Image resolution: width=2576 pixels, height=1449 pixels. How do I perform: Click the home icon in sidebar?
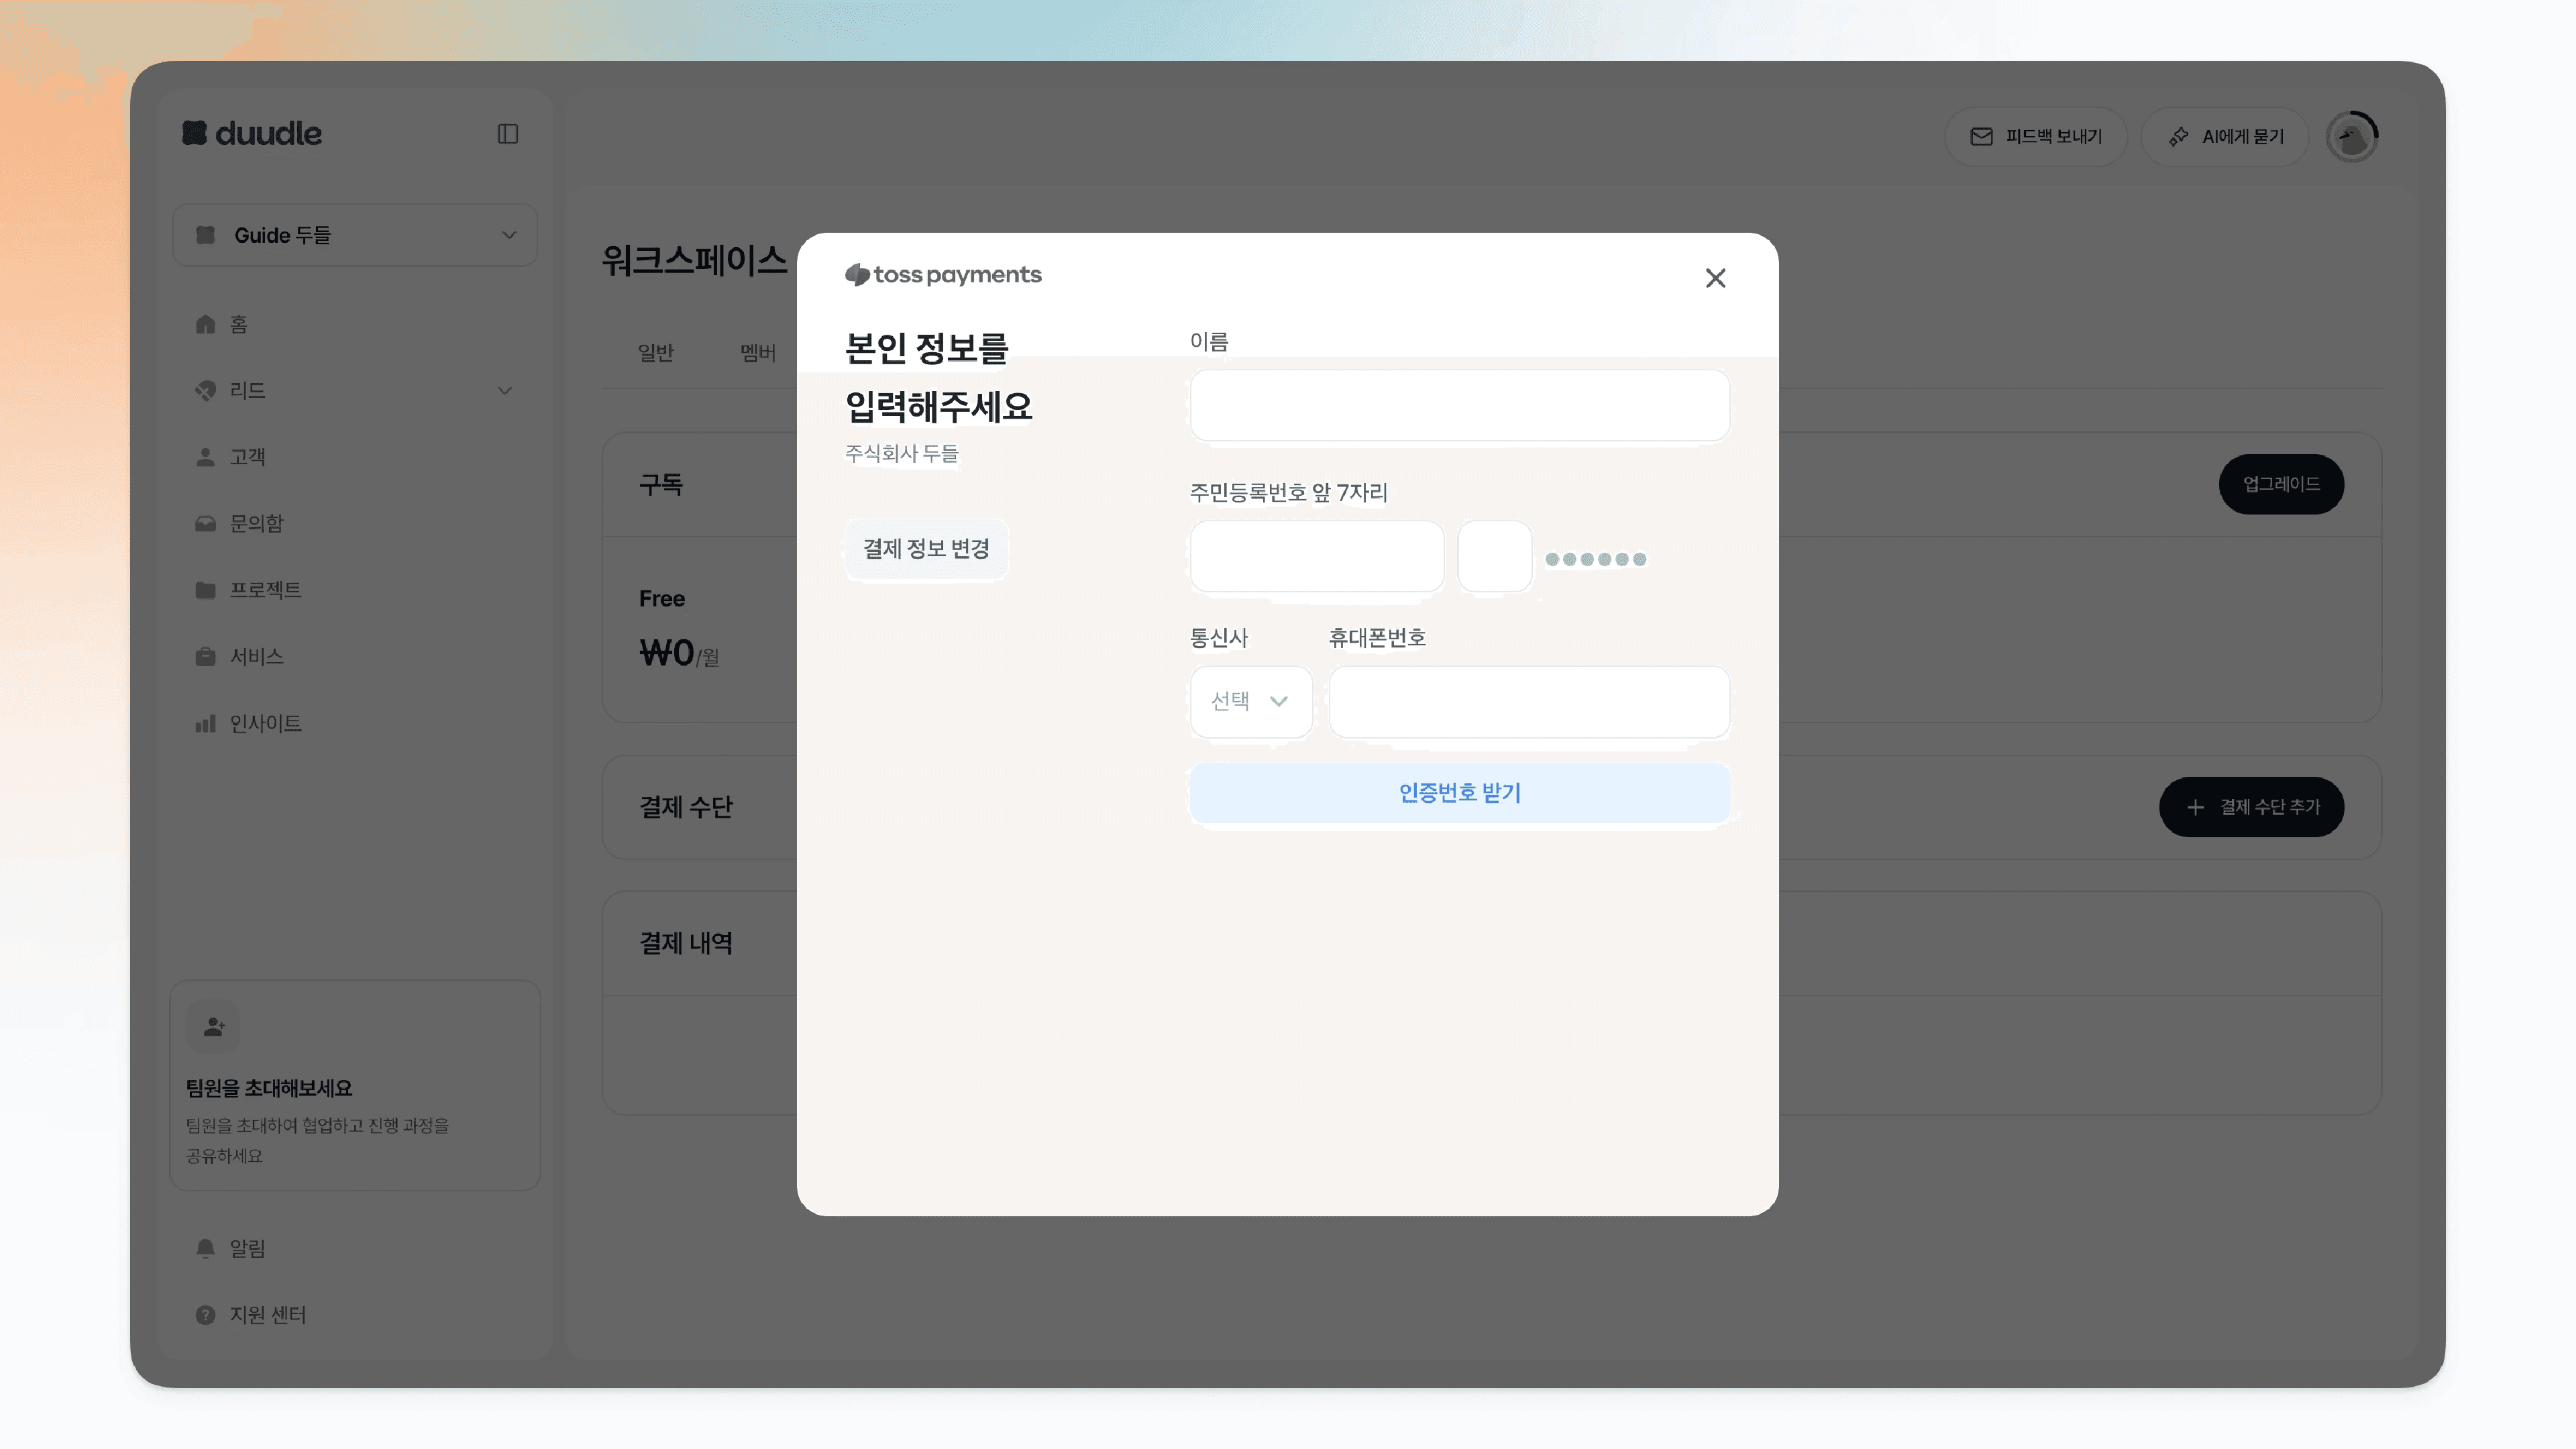point(205,324)
